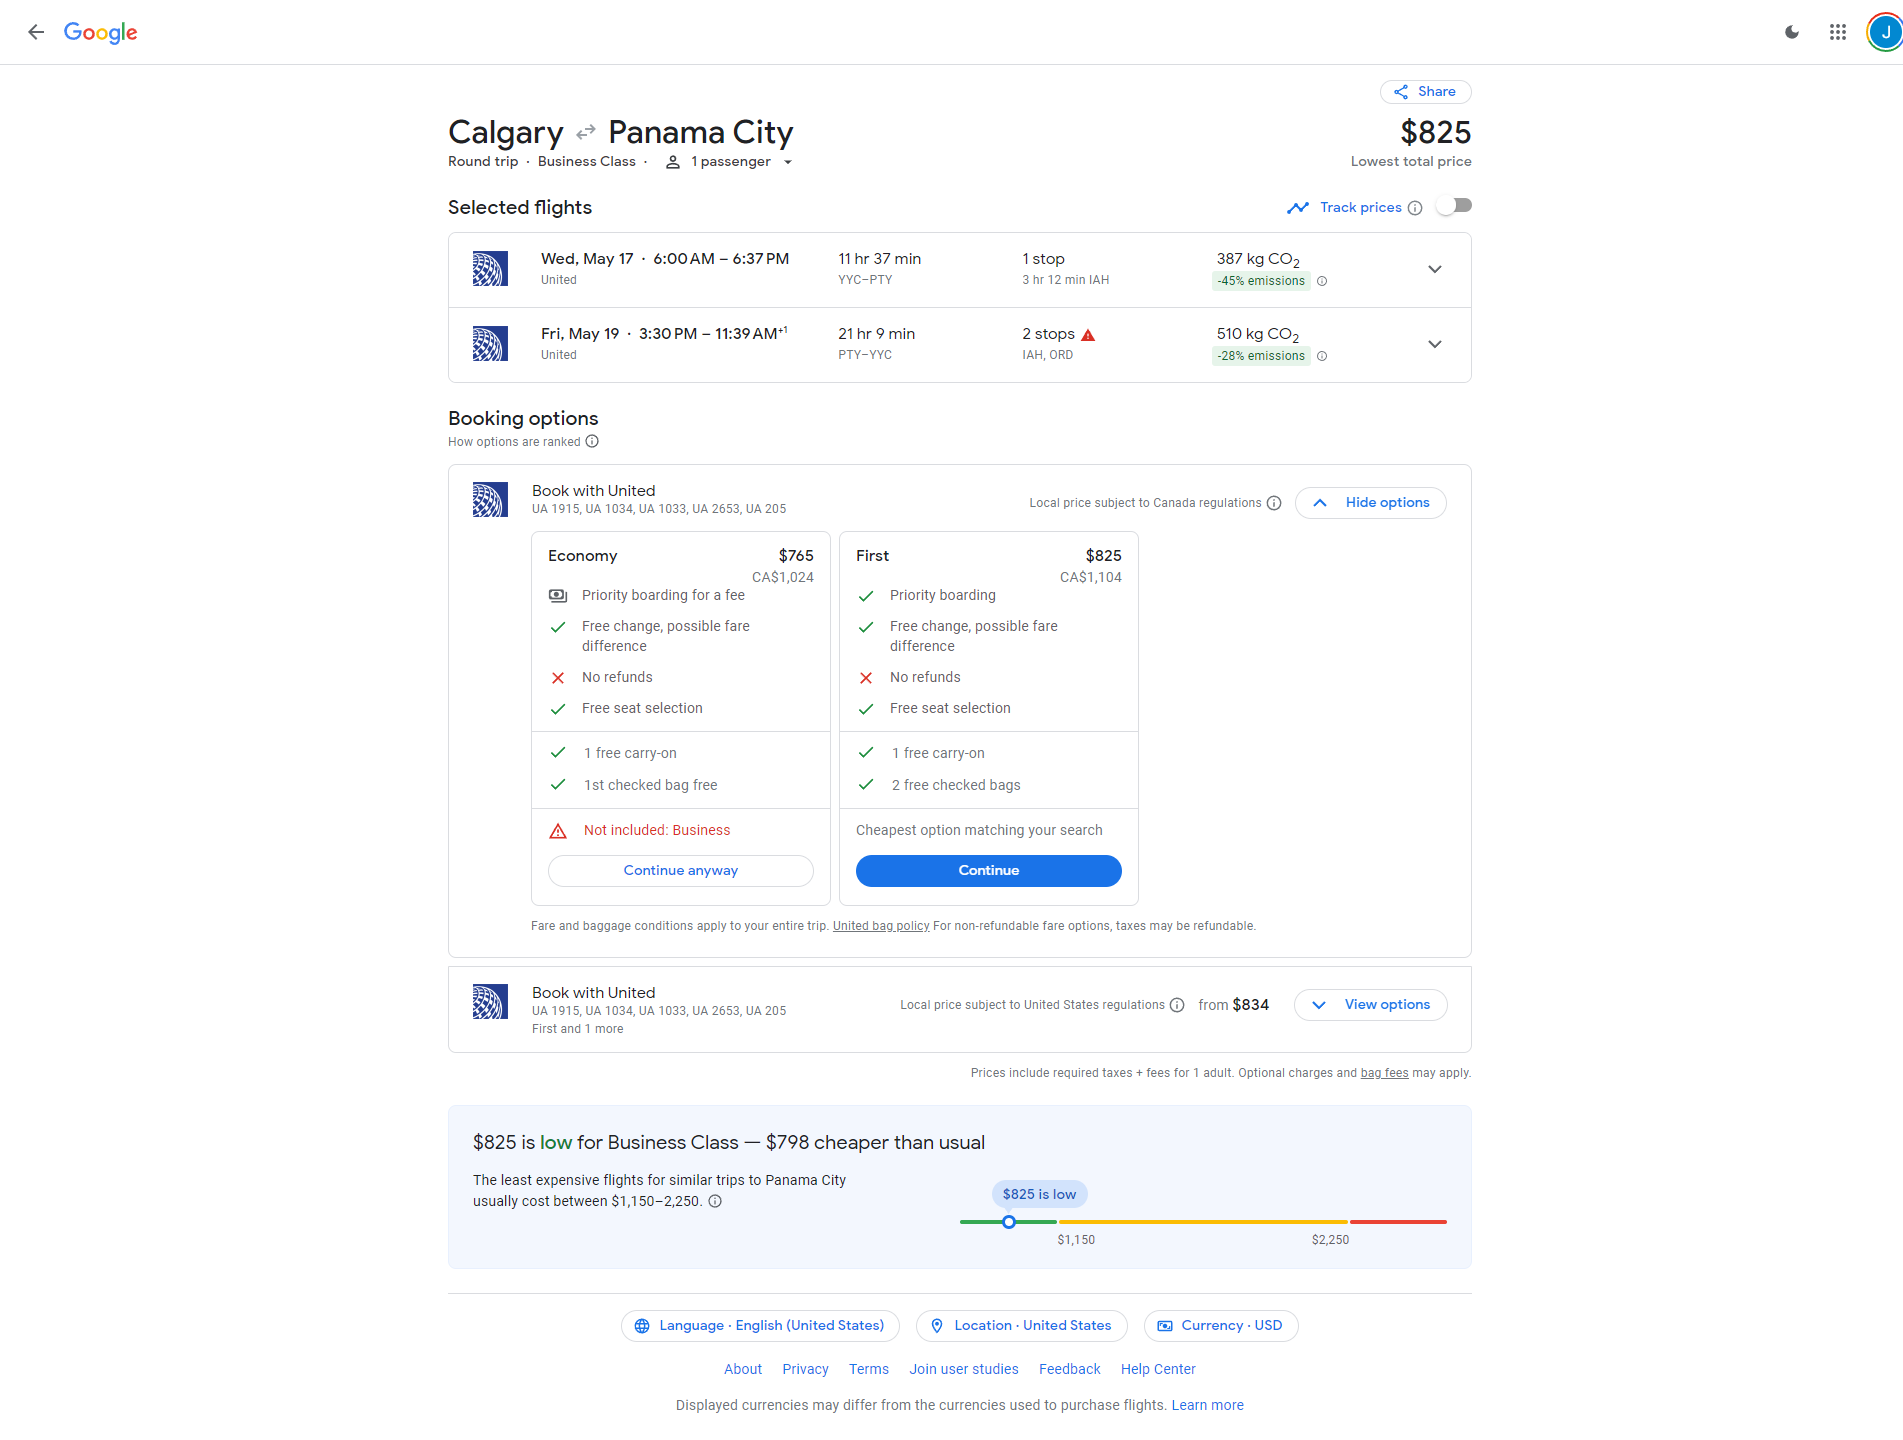Click the Share icon
The width and height of the screenshot is (1903, 1440).
pyautogui.click(x=1403, y=91)
